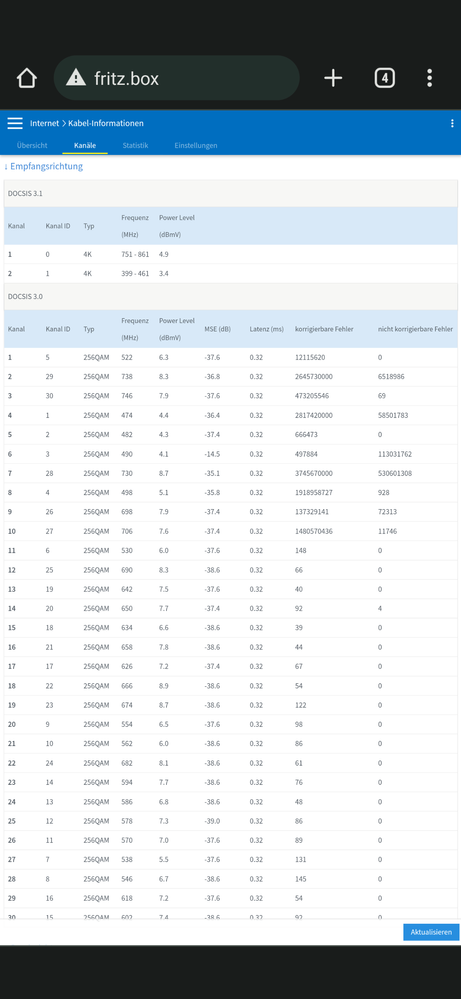461x999 pixels.
Task: Select the DOCSIS 3.0 section header
Action: 230,297
